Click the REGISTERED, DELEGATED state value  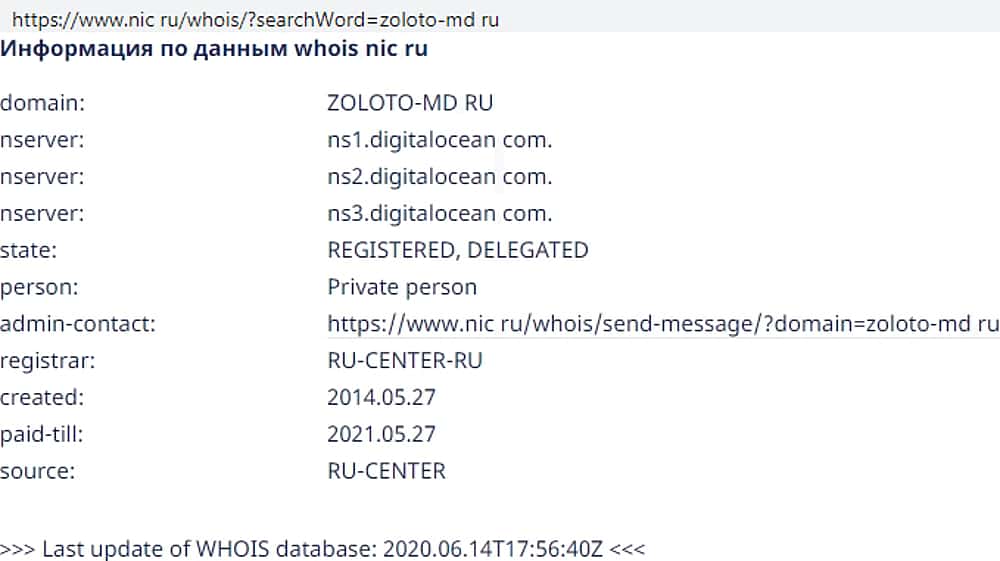(x=458, y=250)
